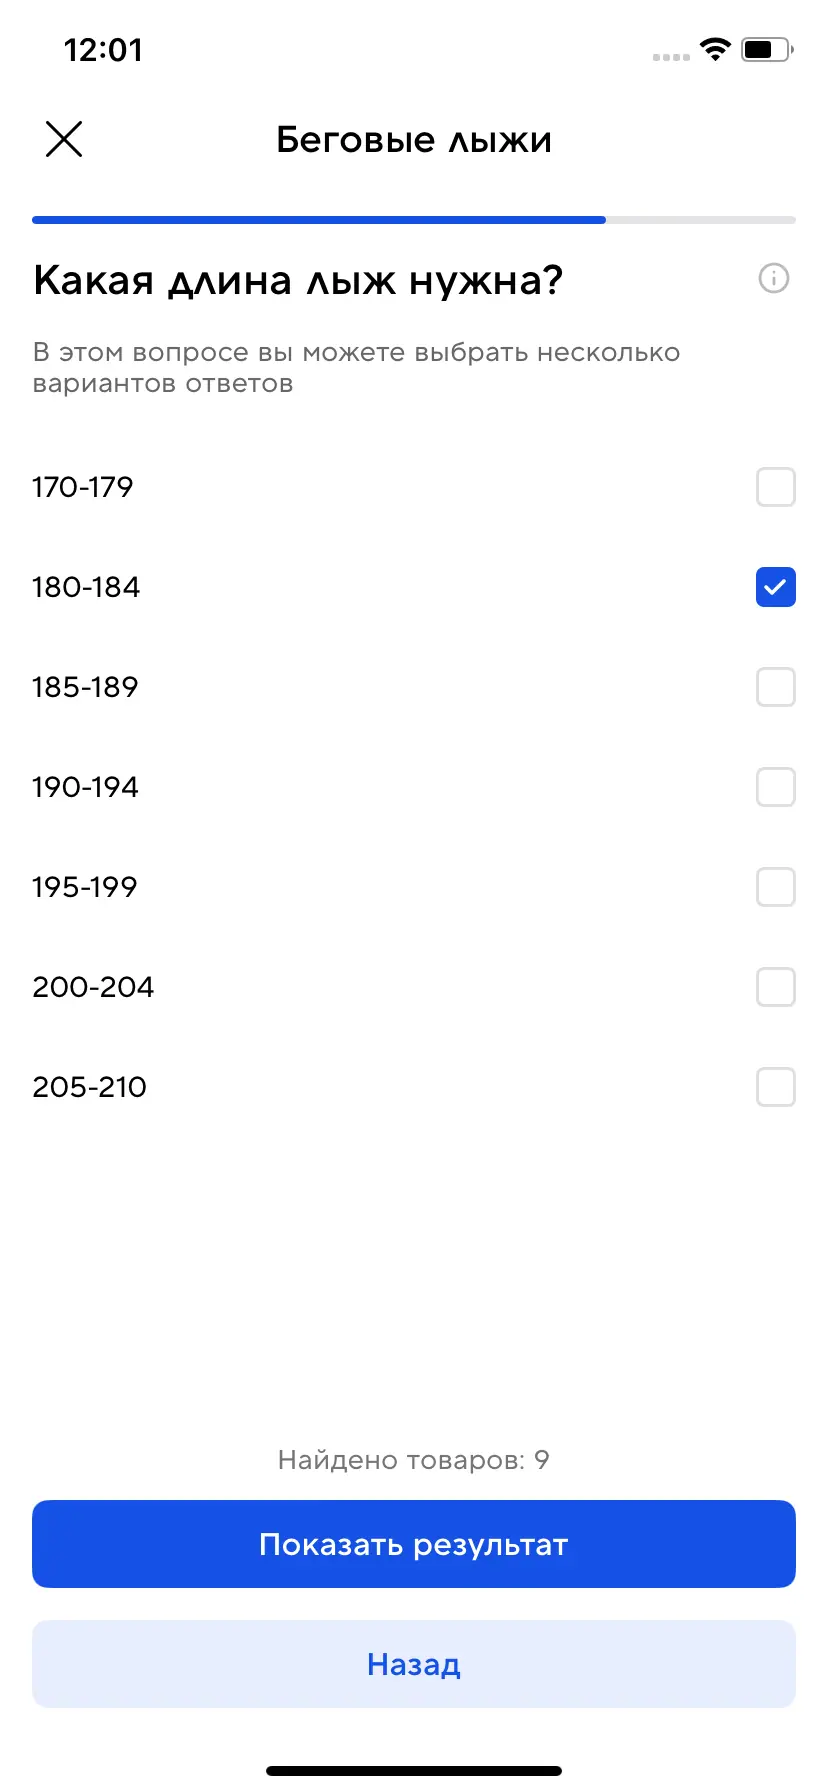Image resolution: width=828 pixels, height=1792 pixels.
Task: Tap the Wi-Fi status icon
Action: click(x=715, y=49)
